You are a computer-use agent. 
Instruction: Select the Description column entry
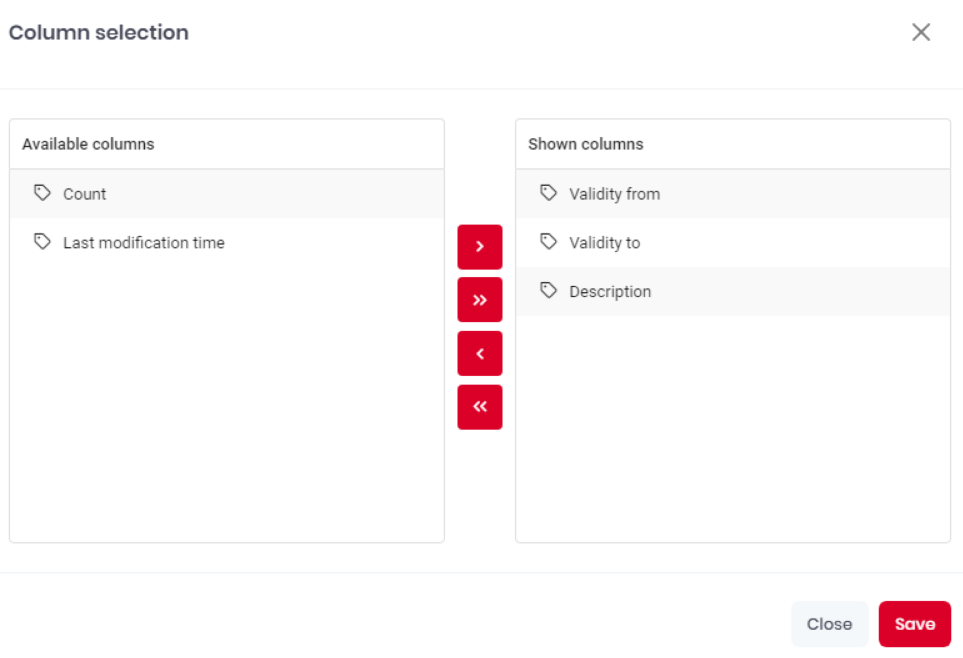(733, 291)
